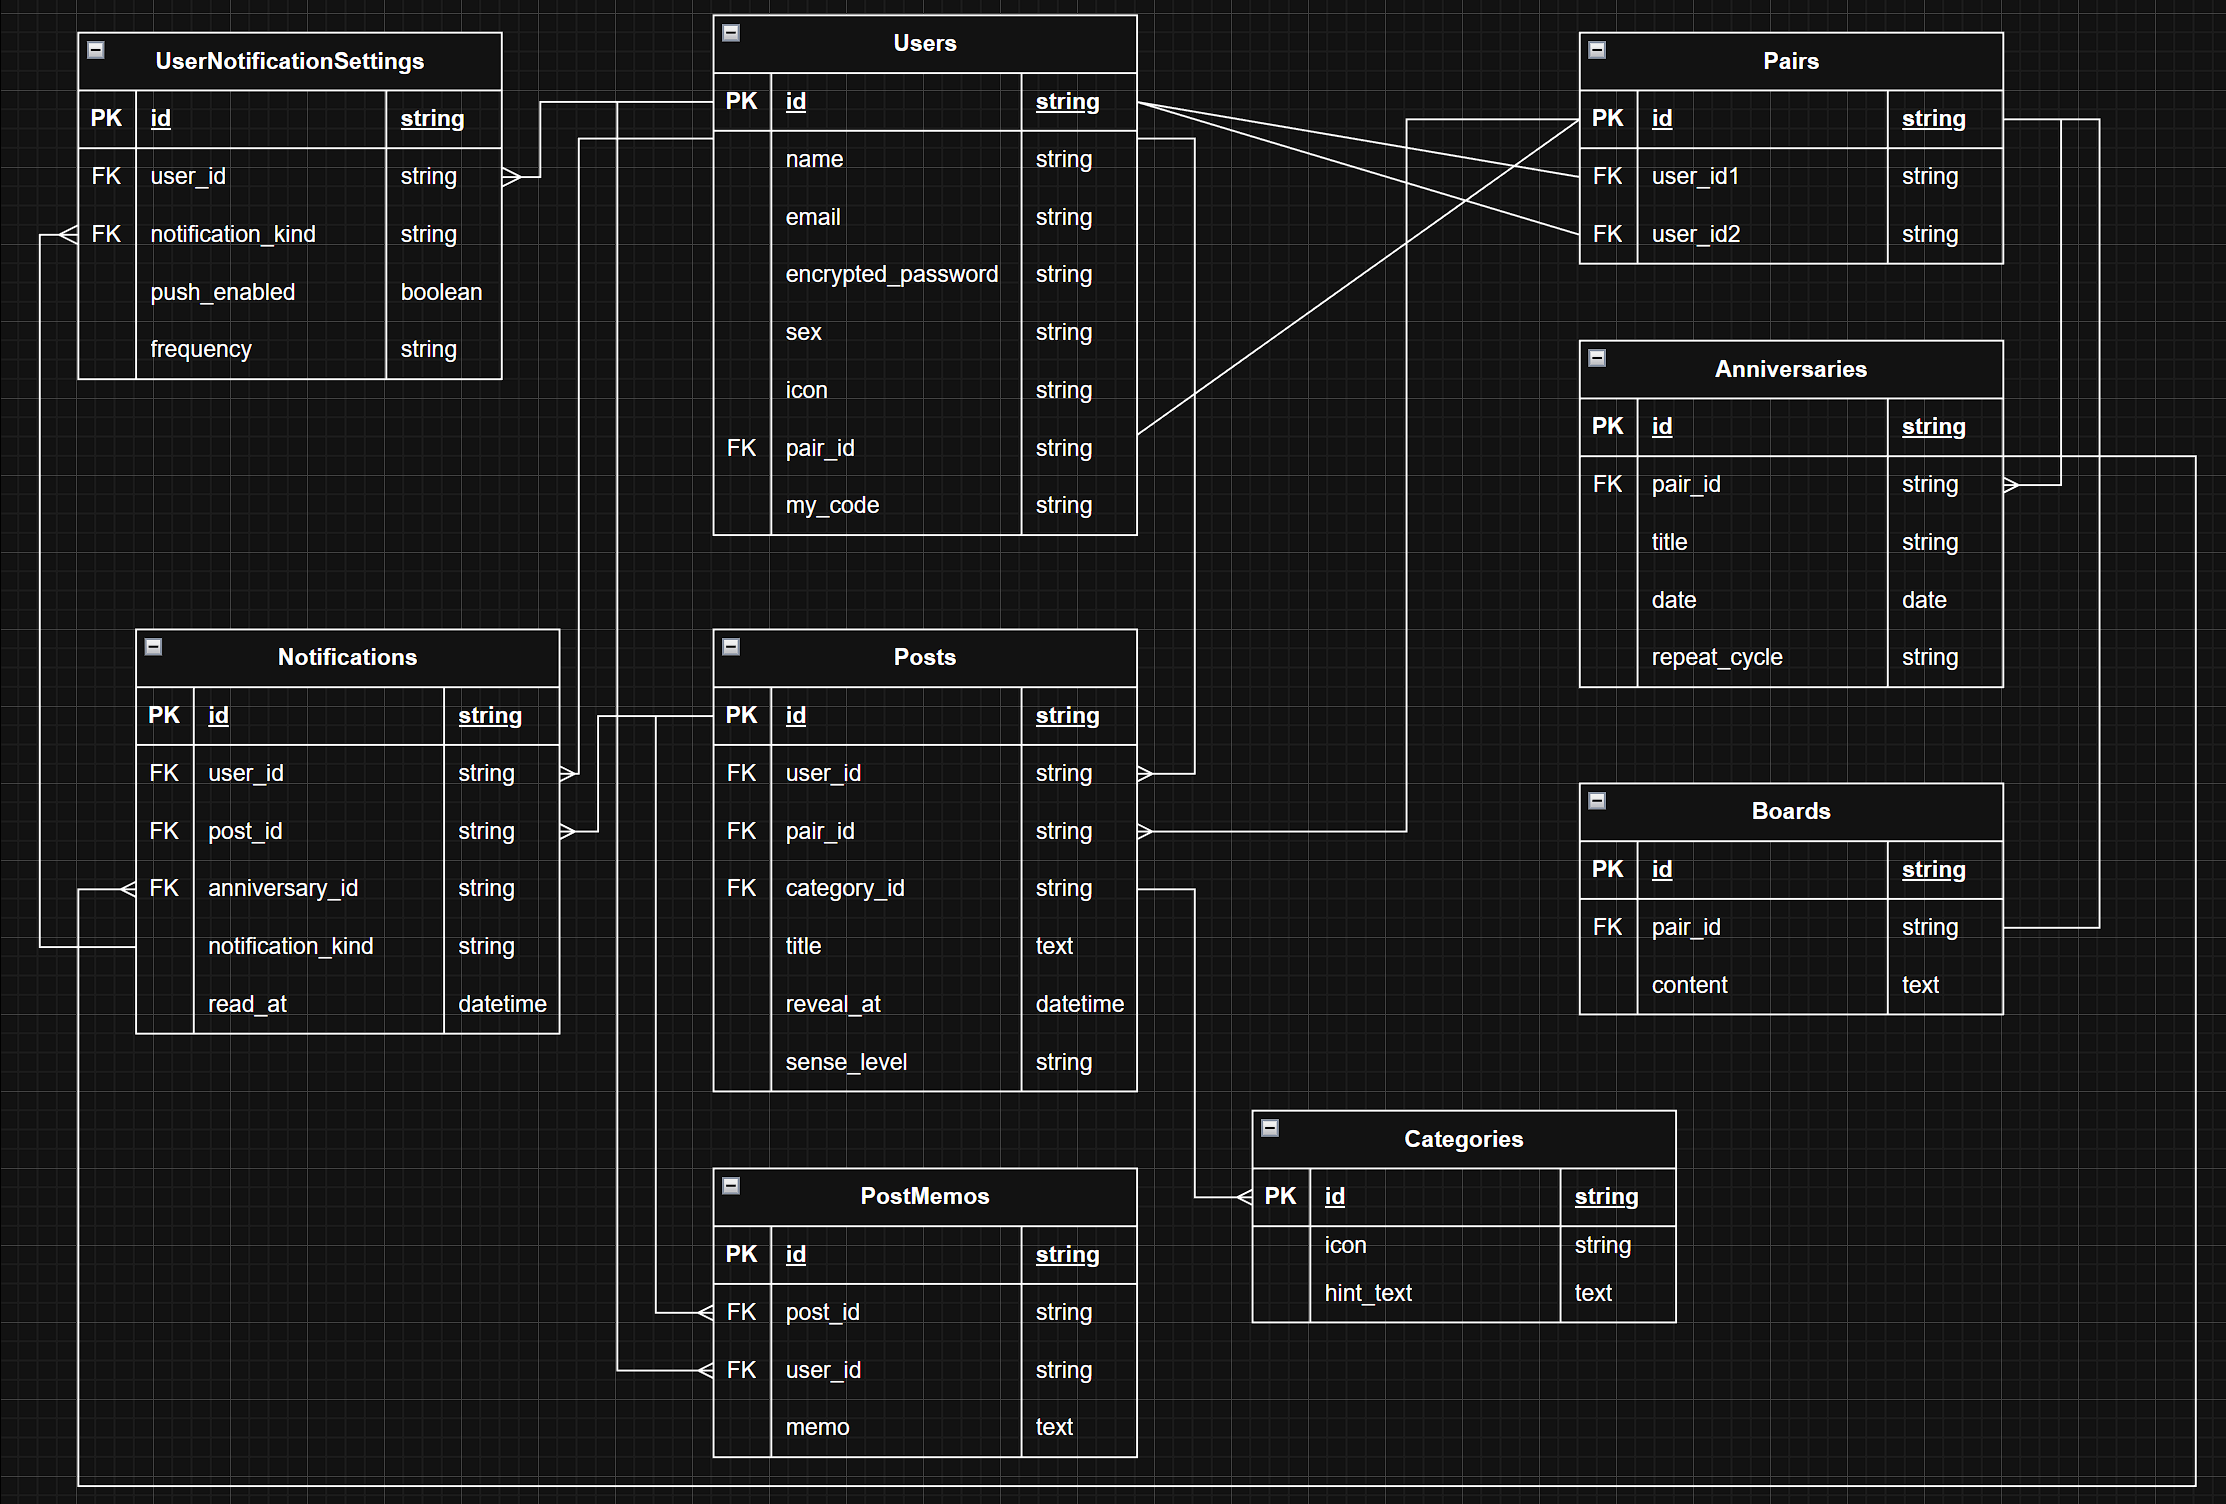2226x1504 pixels.
Task: Collapse the UserNotificationSettings table
Action: tap(96, 50)
